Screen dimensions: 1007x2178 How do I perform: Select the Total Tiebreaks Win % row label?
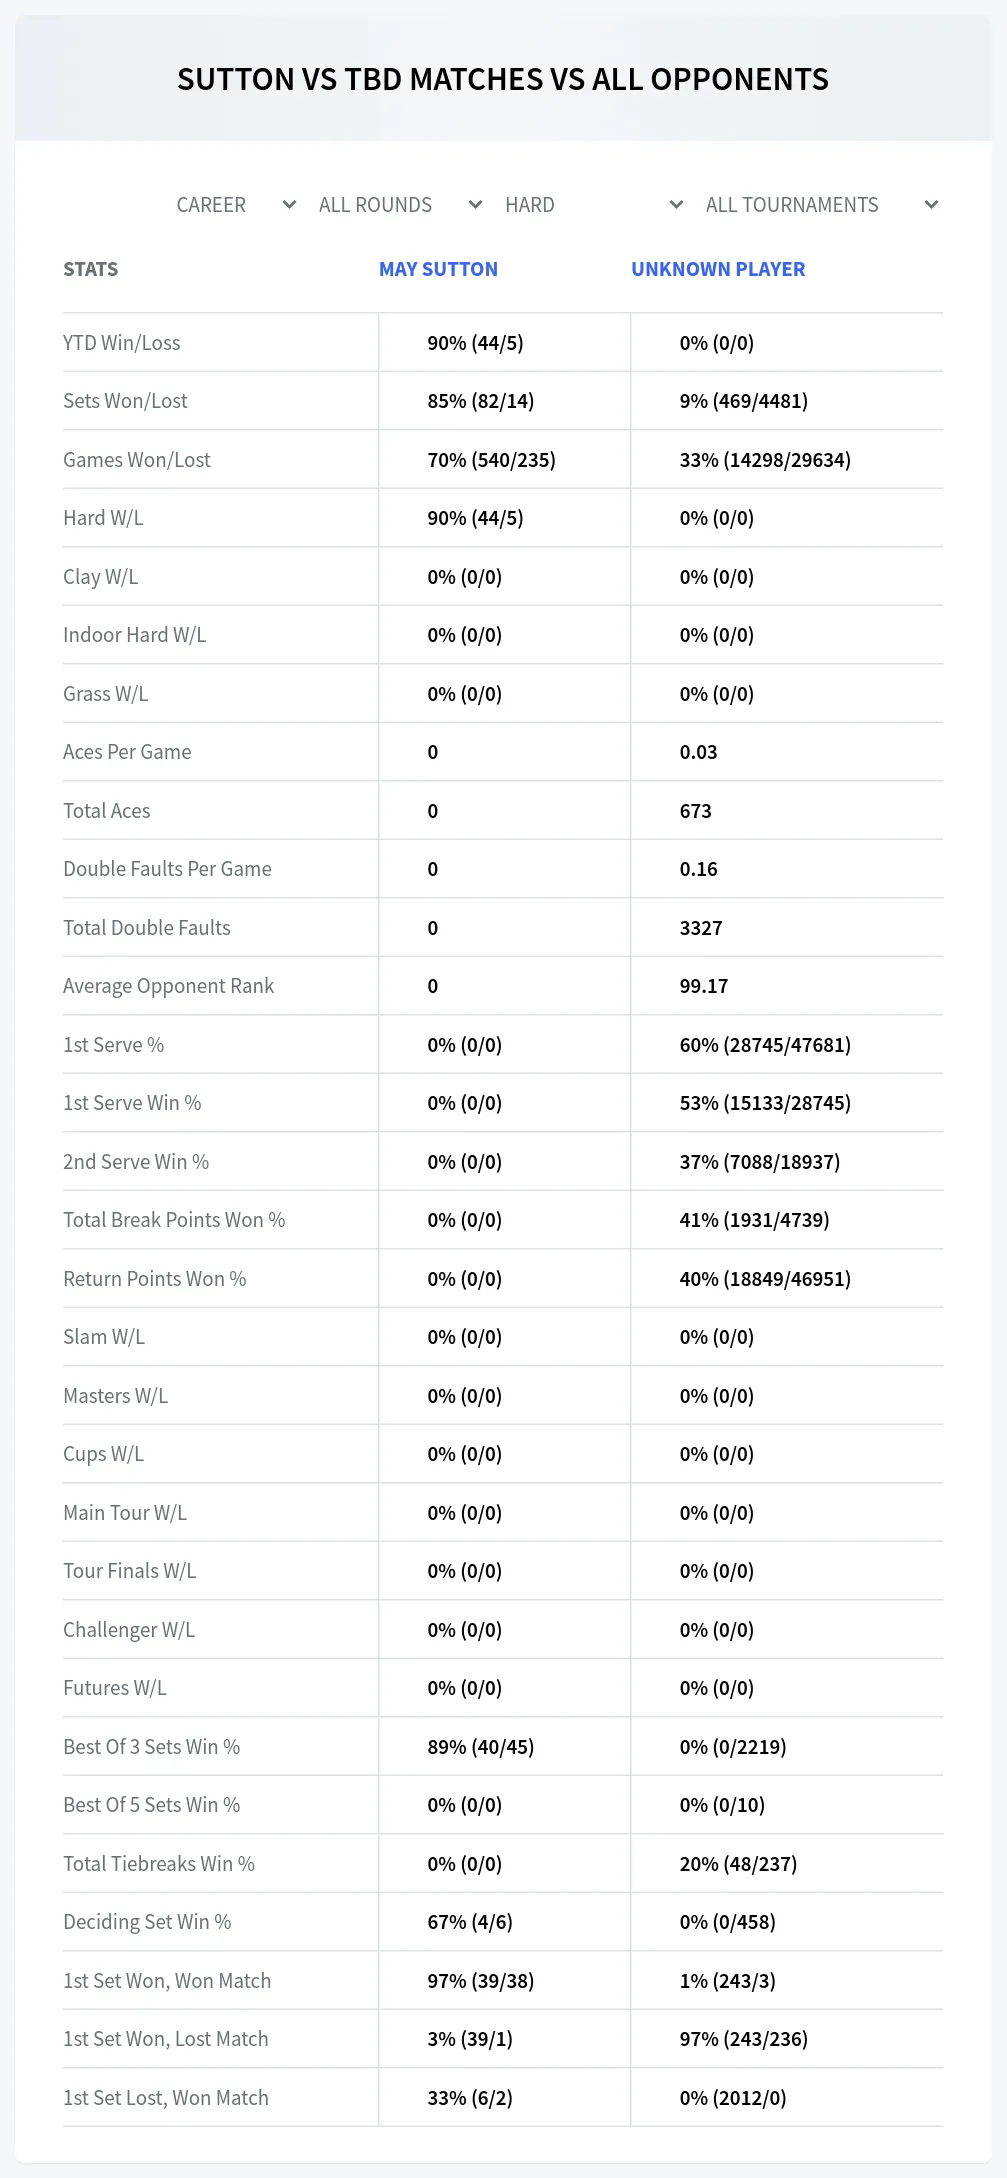(159, 1864)
